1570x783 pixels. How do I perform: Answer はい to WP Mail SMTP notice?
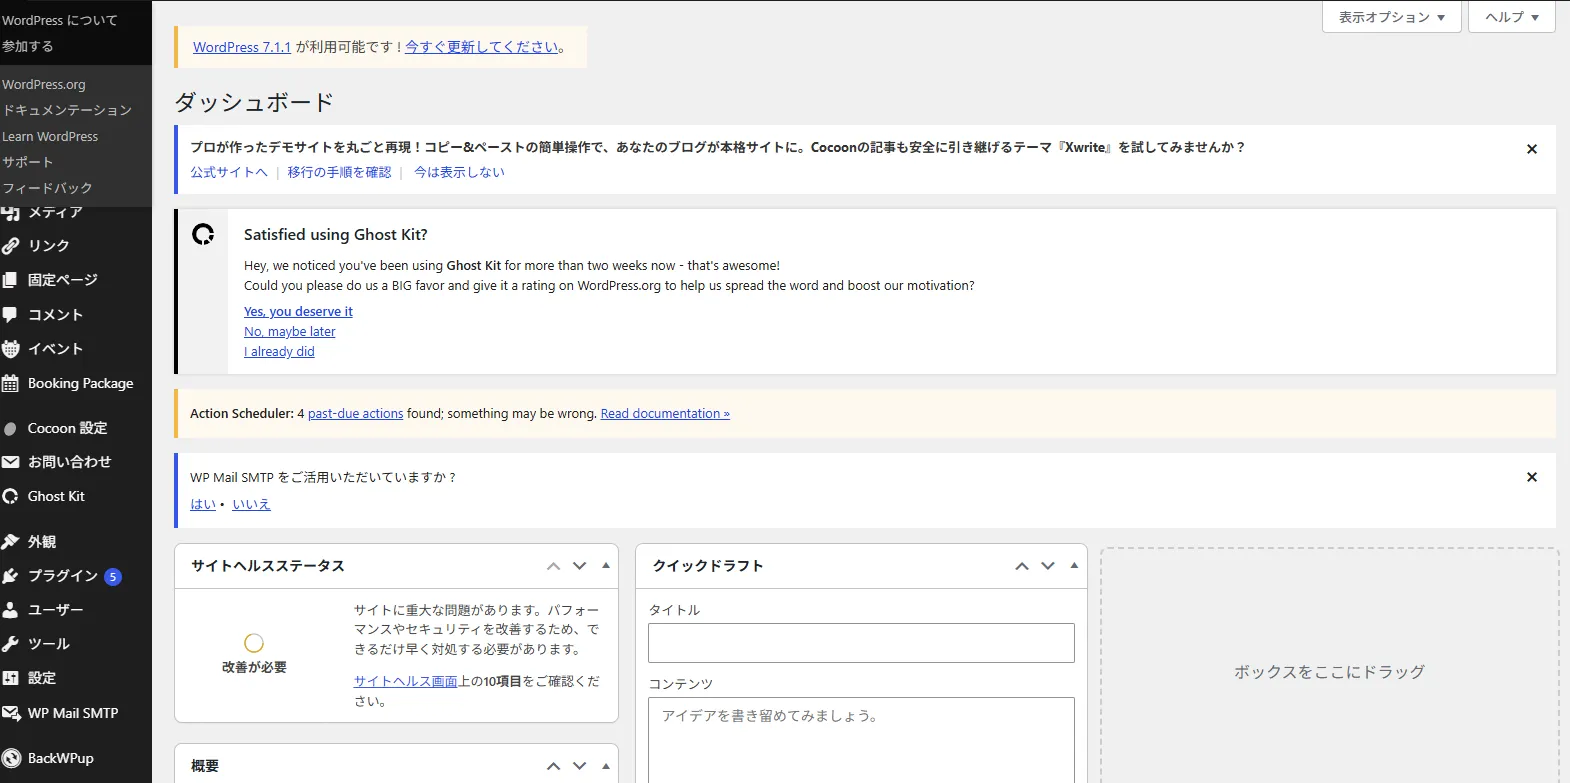tap(203, 505)
